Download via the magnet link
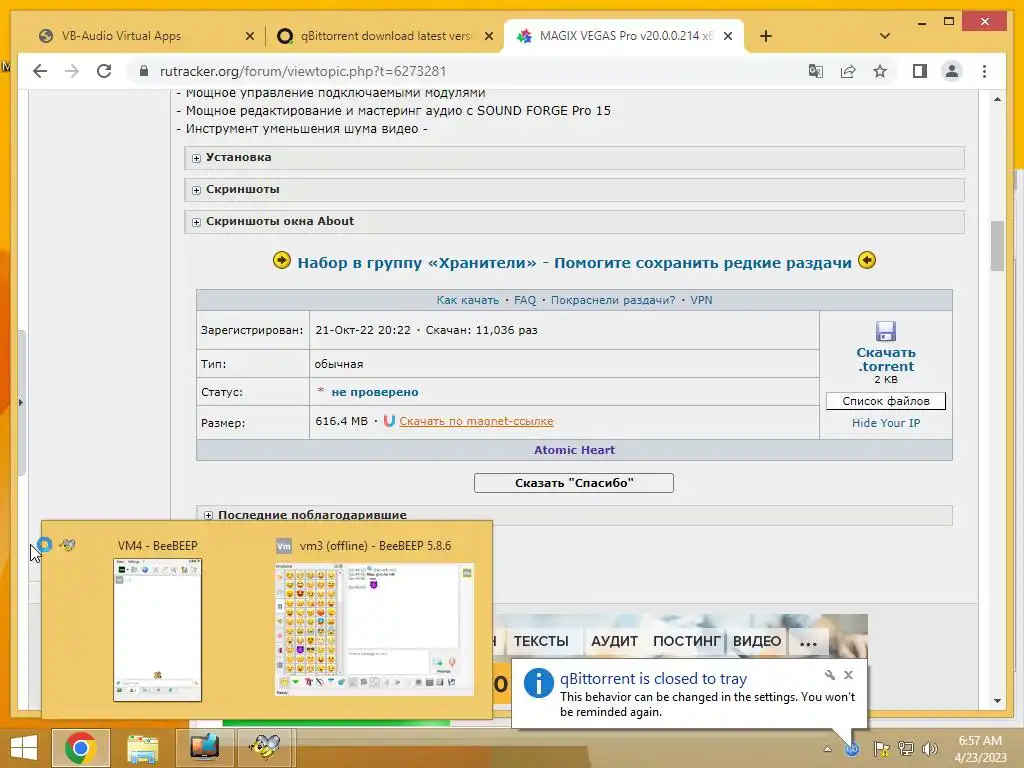The height and width of the screenshot is (768, 1024). point(476,421)
